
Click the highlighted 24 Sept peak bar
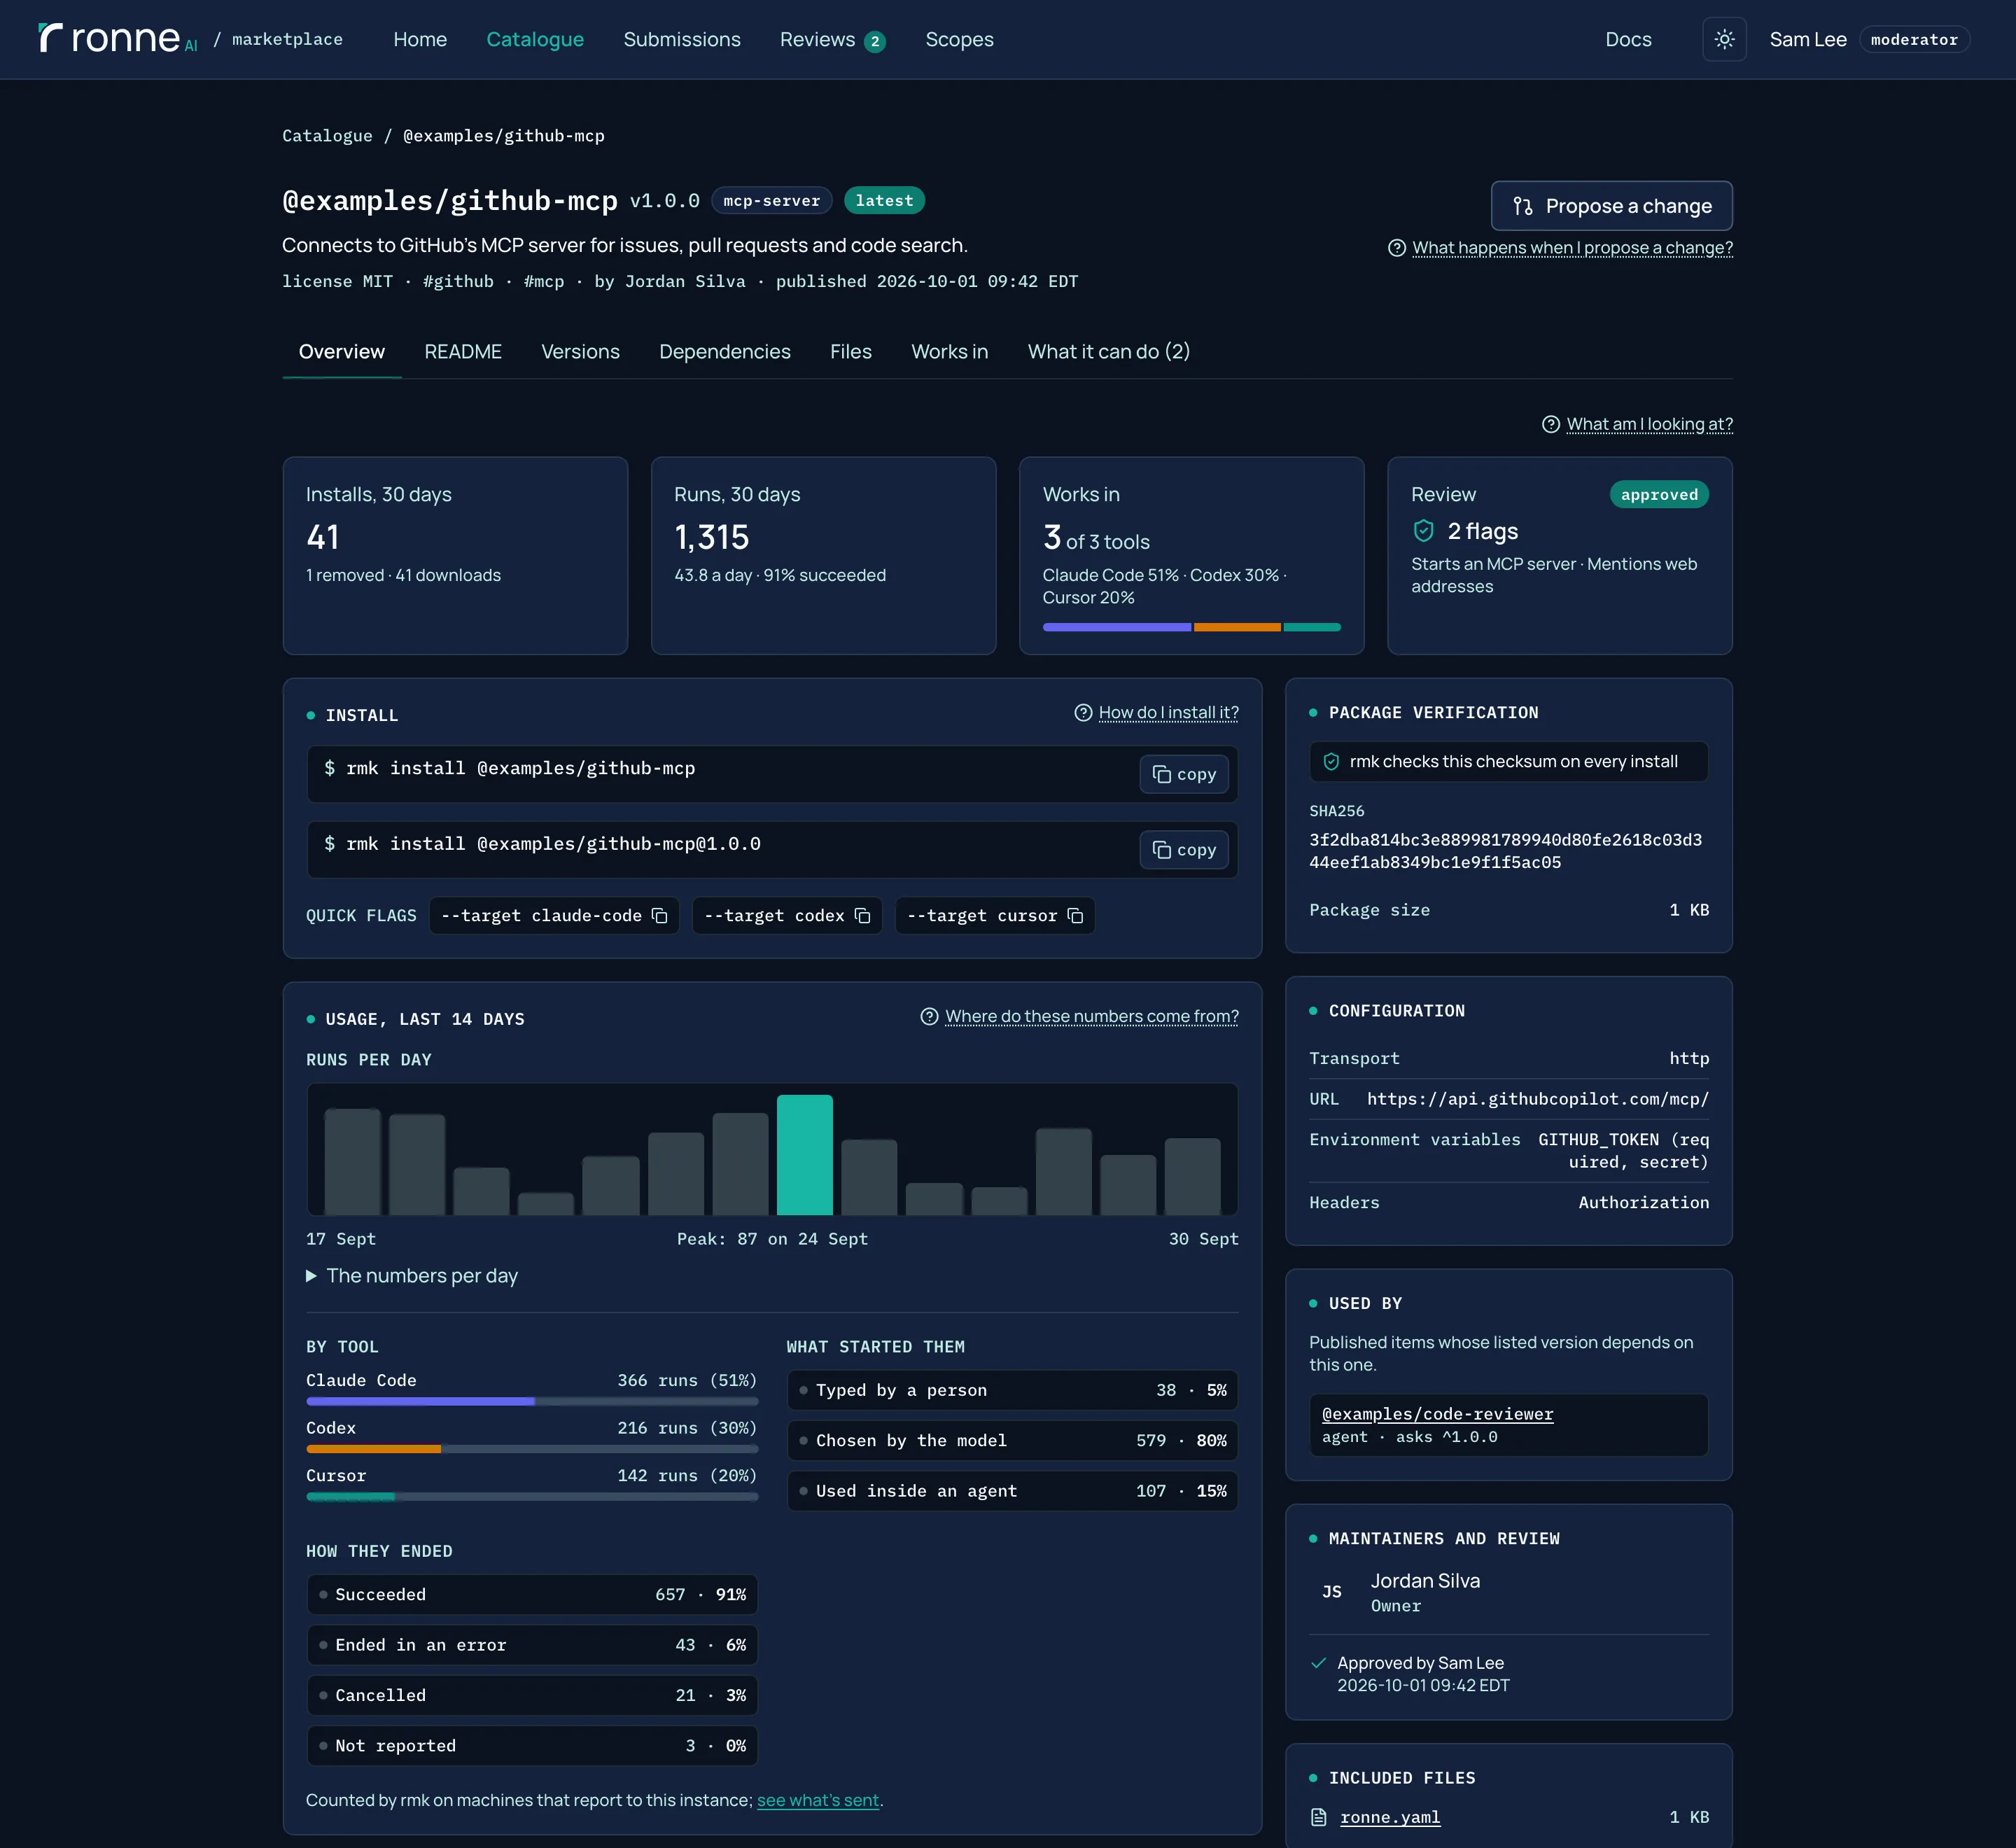pos(805,1155)
